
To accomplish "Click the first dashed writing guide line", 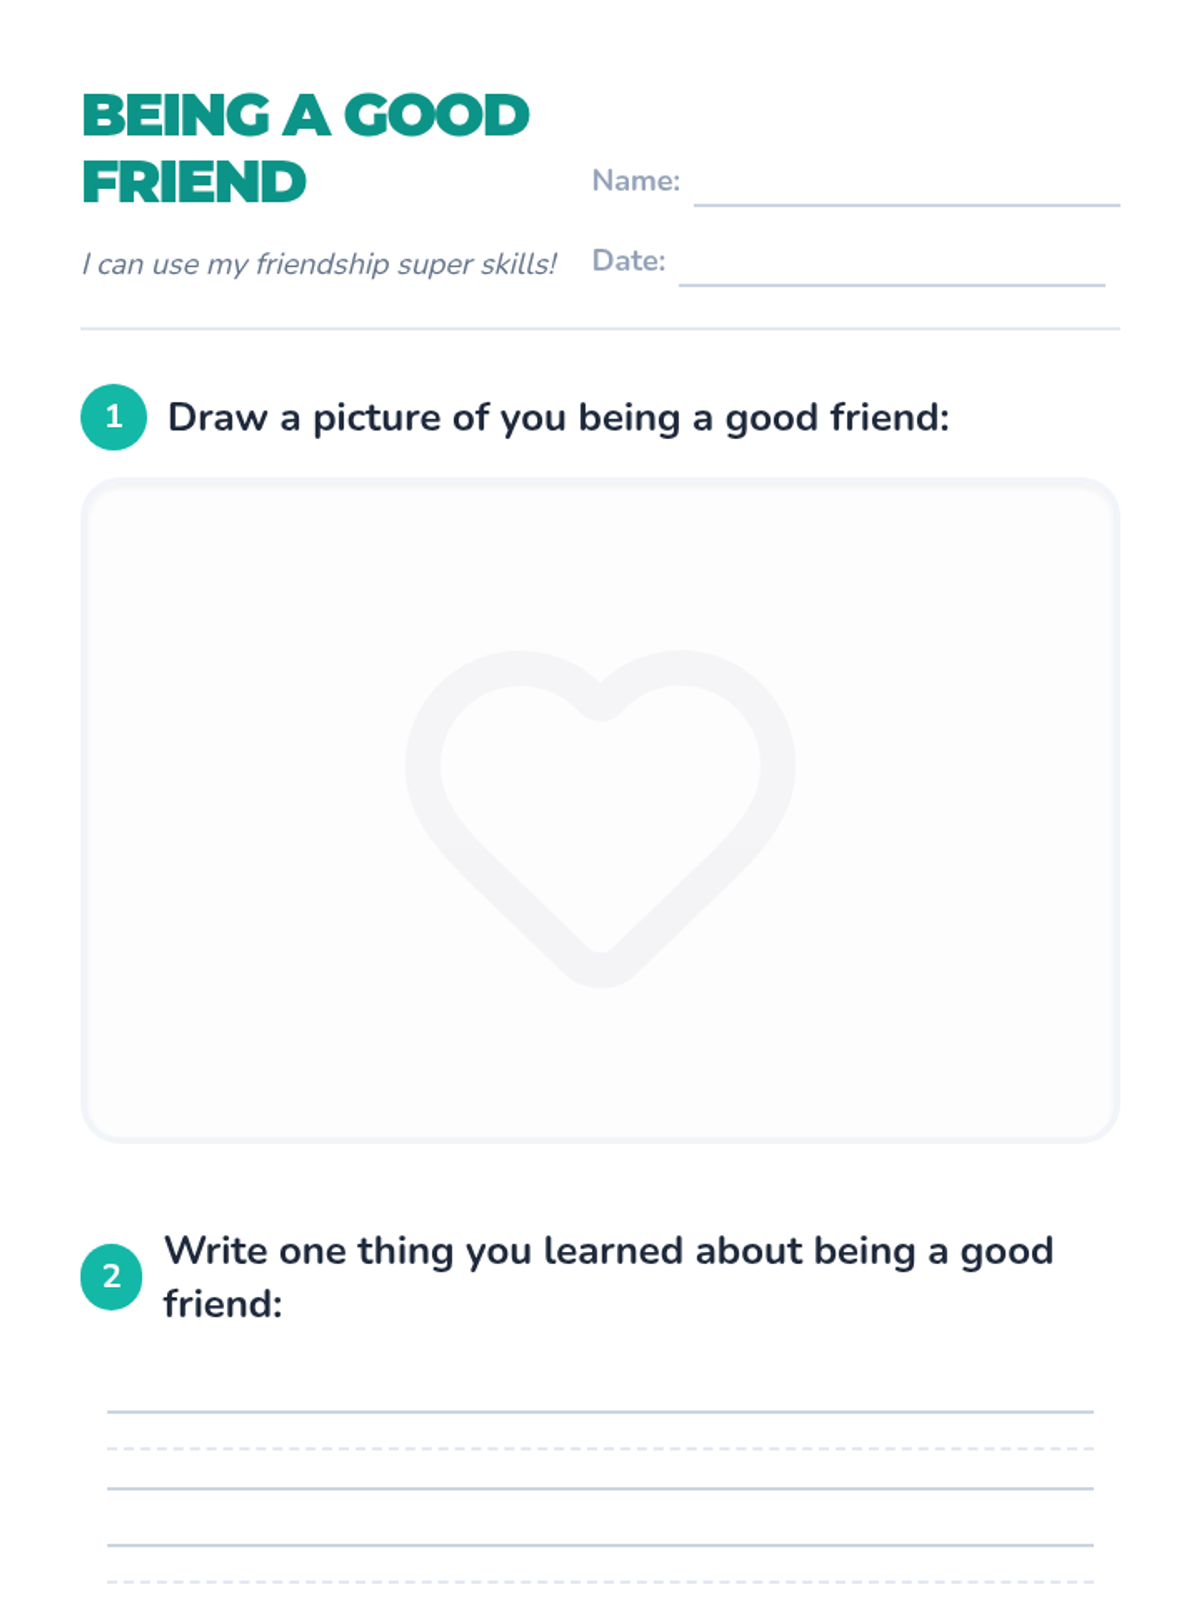I will [600, 1448].
